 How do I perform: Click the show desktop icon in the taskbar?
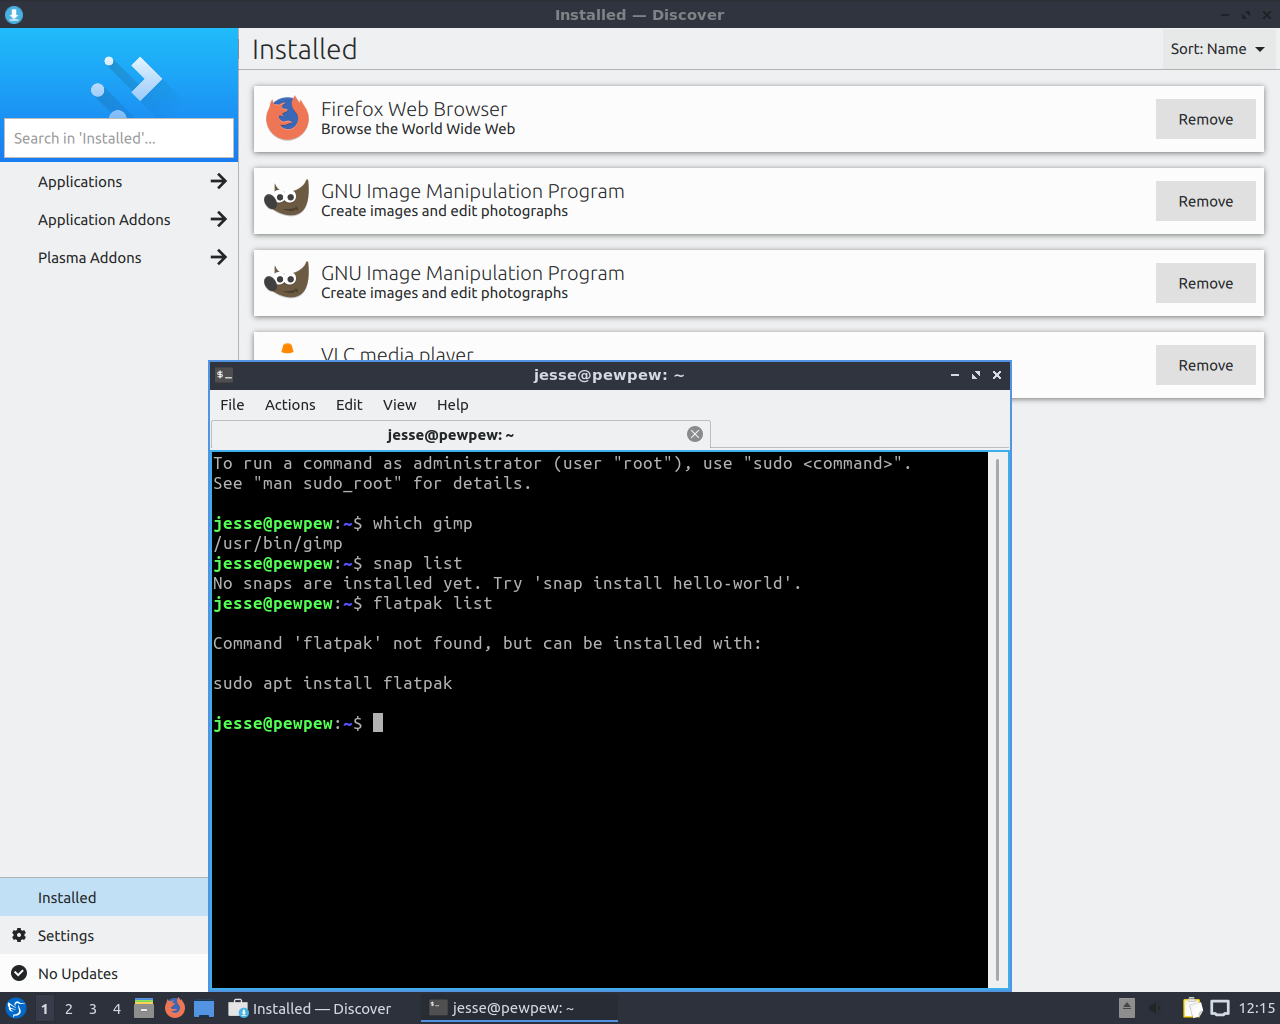(204, 1008)
